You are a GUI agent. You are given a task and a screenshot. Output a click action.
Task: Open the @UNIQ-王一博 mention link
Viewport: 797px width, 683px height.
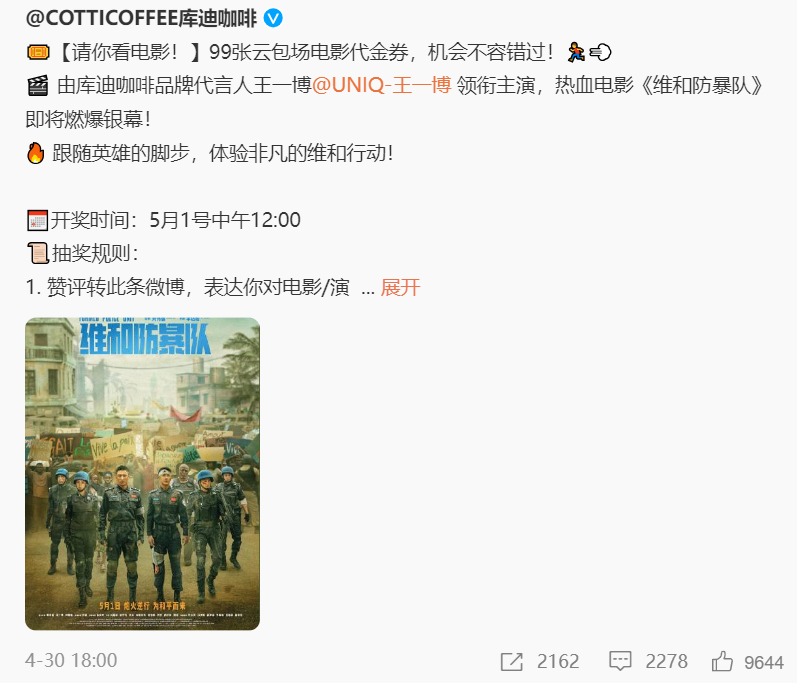point(381,85)
